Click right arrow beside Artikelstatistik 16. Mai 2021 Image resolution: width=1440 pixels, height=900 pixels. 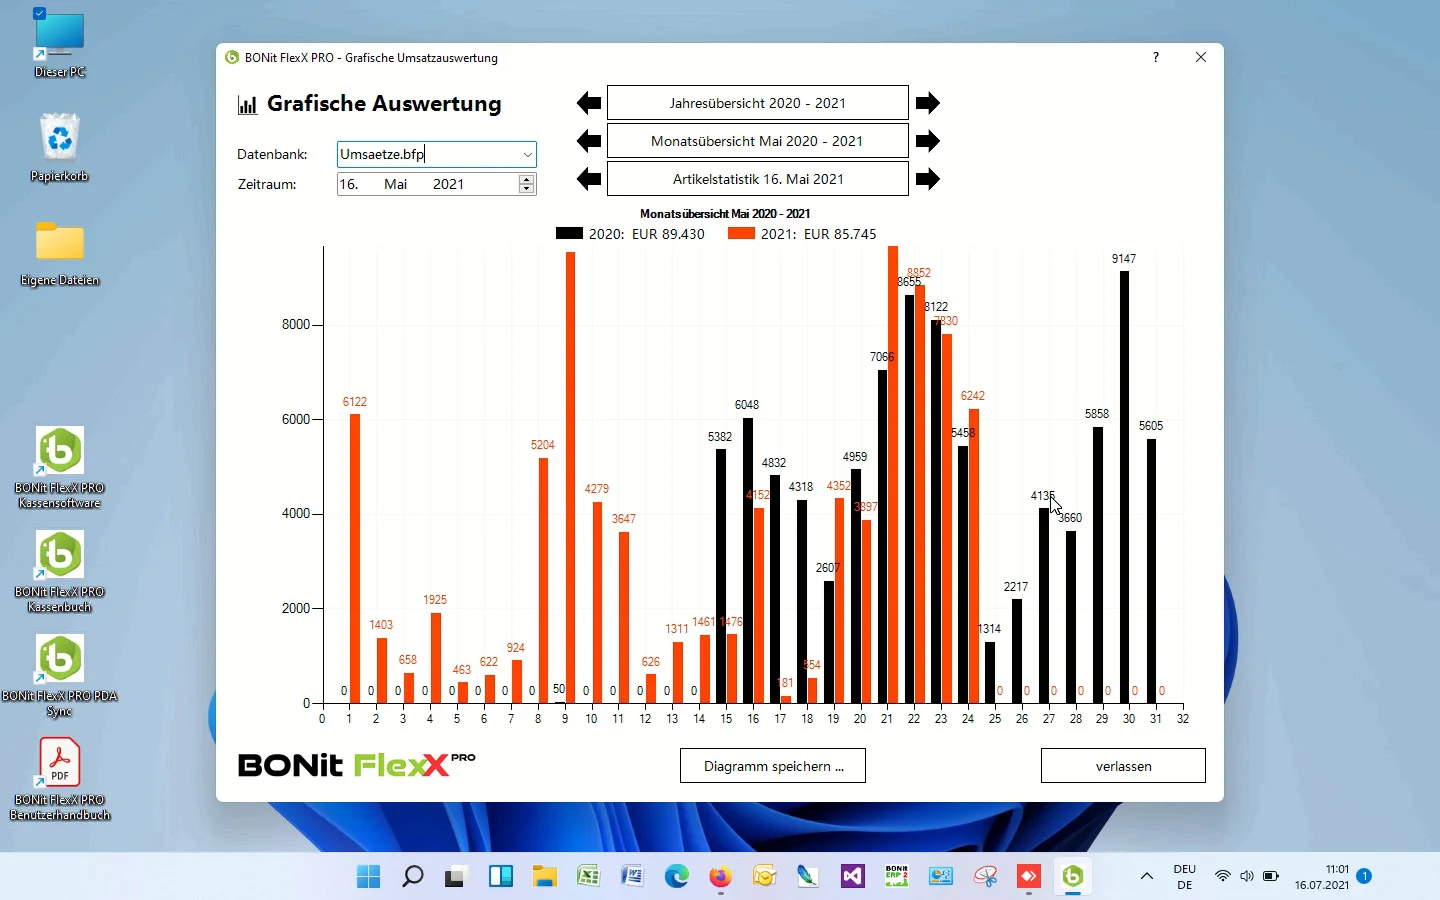(x=928, y=179)
